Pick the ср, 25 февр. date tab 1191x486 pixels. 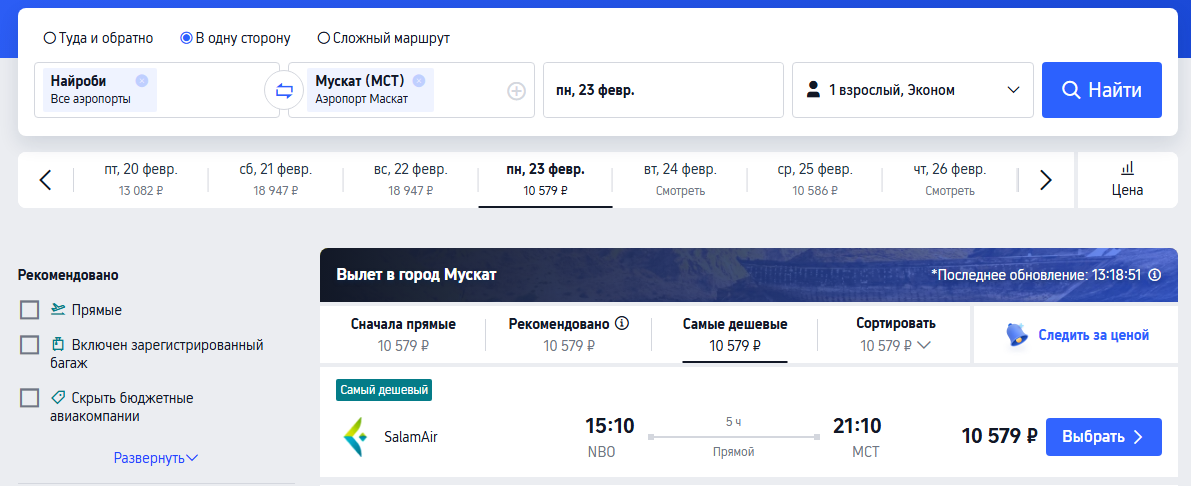point(815,180)
